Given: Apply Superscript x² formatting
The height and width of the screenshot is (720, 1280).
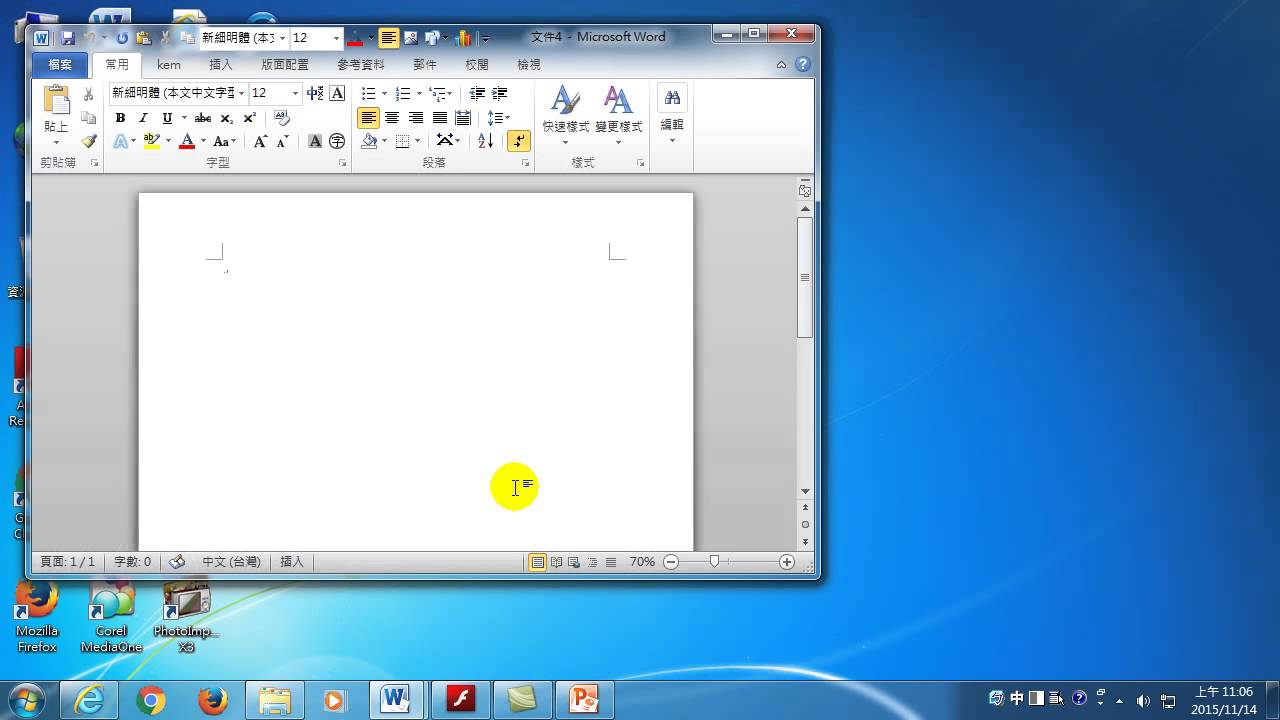Looking at the screenshot, I should [x=249, y=118].
